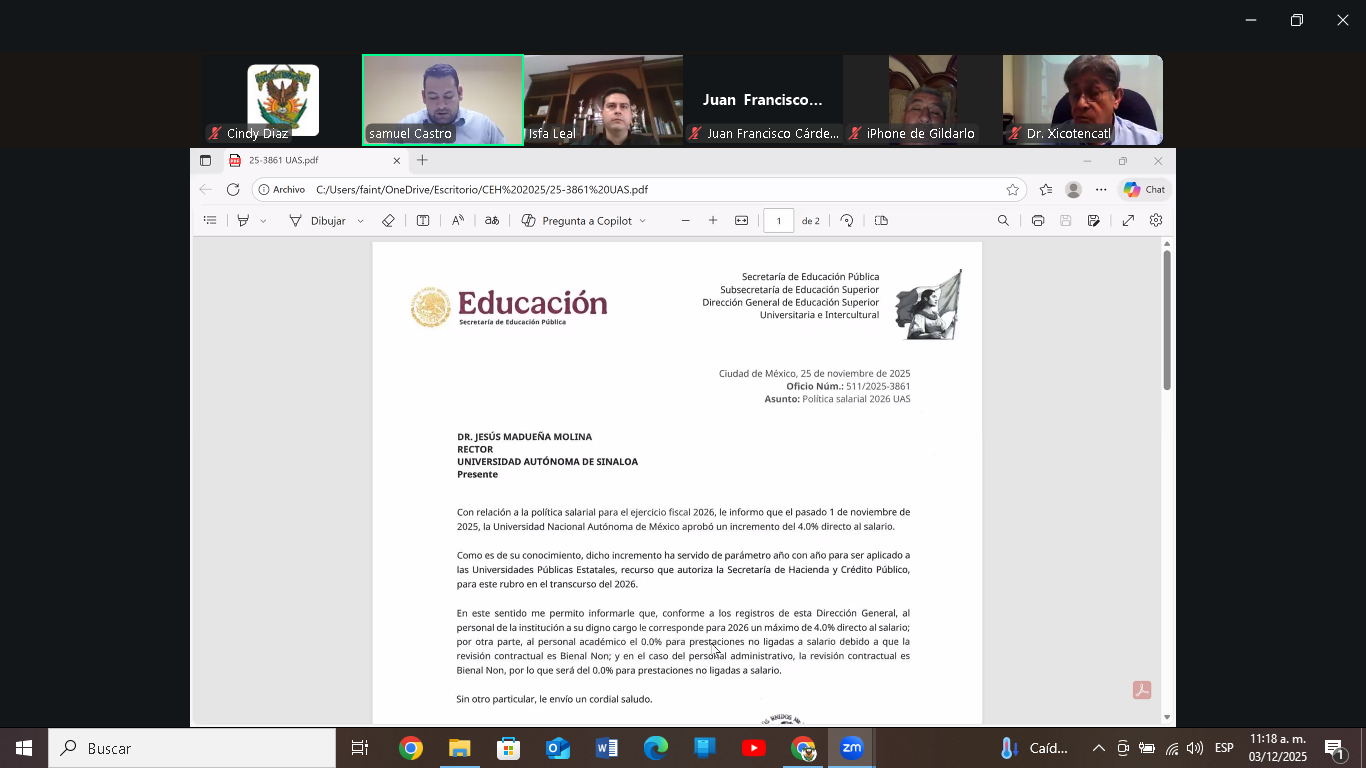The width and height of the screenshot is (1366, 768).
Task: Open a new browser tab
Action: click(x=422, y=160)
